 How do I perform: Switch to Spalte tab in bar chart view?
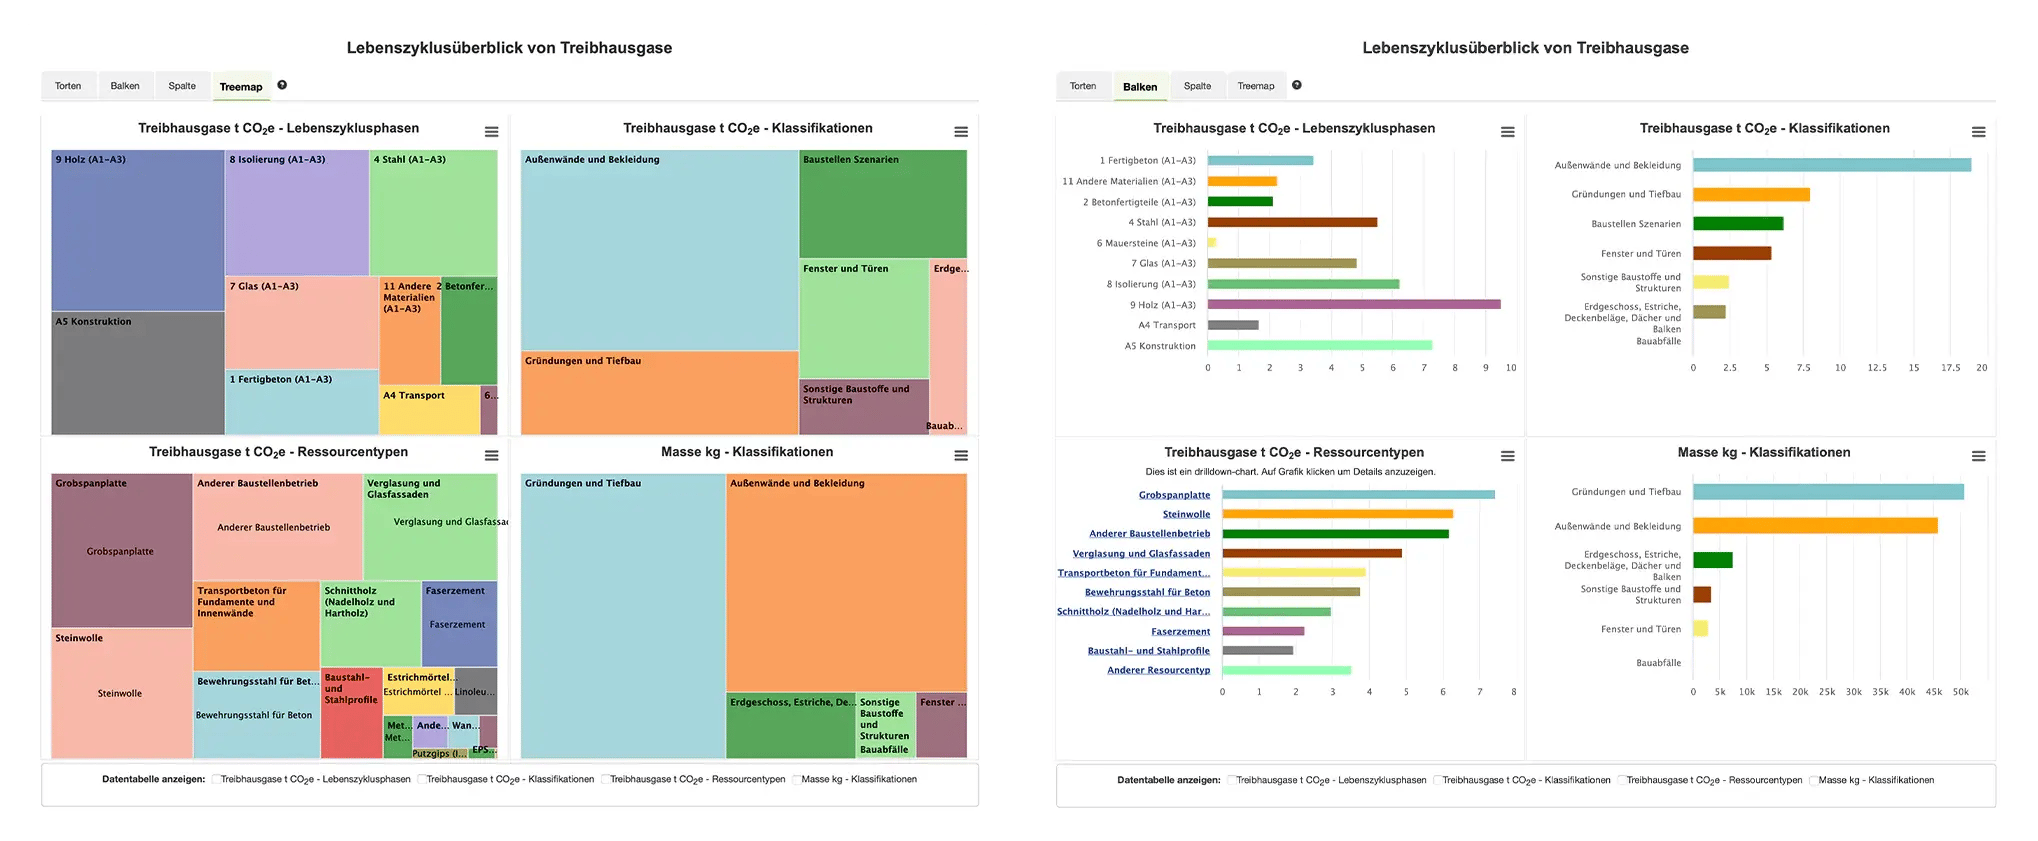tap(1197, 86)
